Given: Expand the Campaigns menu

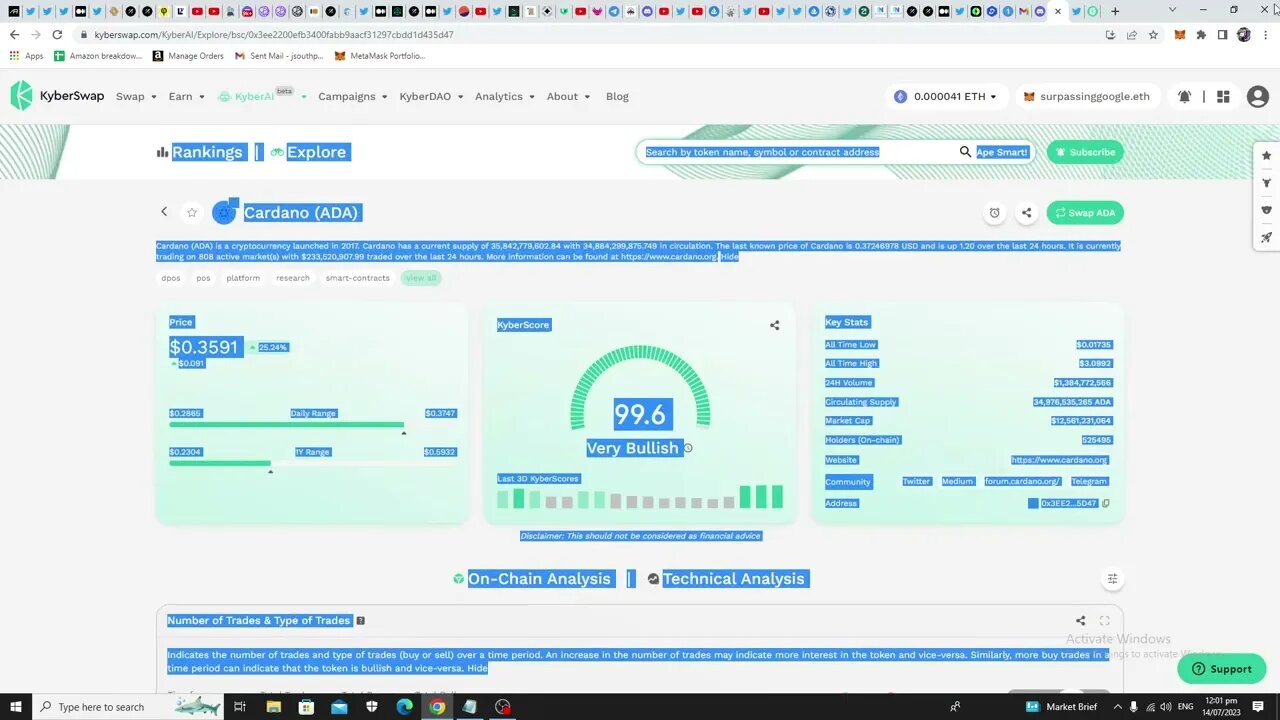Looking at the screenshot, I should [352, 96].
